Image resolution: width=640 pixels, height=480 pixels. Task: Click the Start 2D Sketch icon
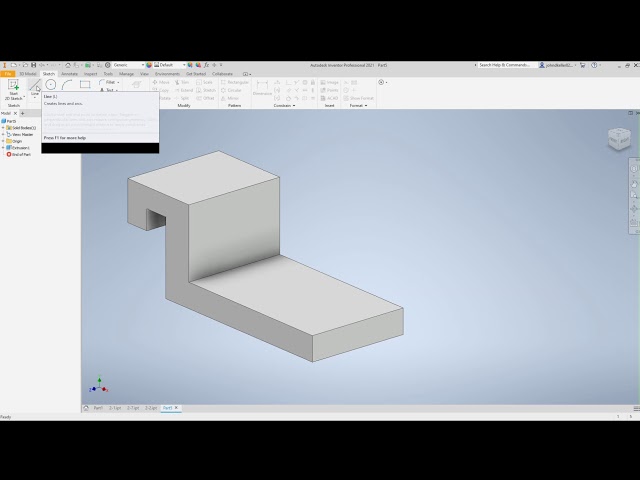click(x=13, y=88)
